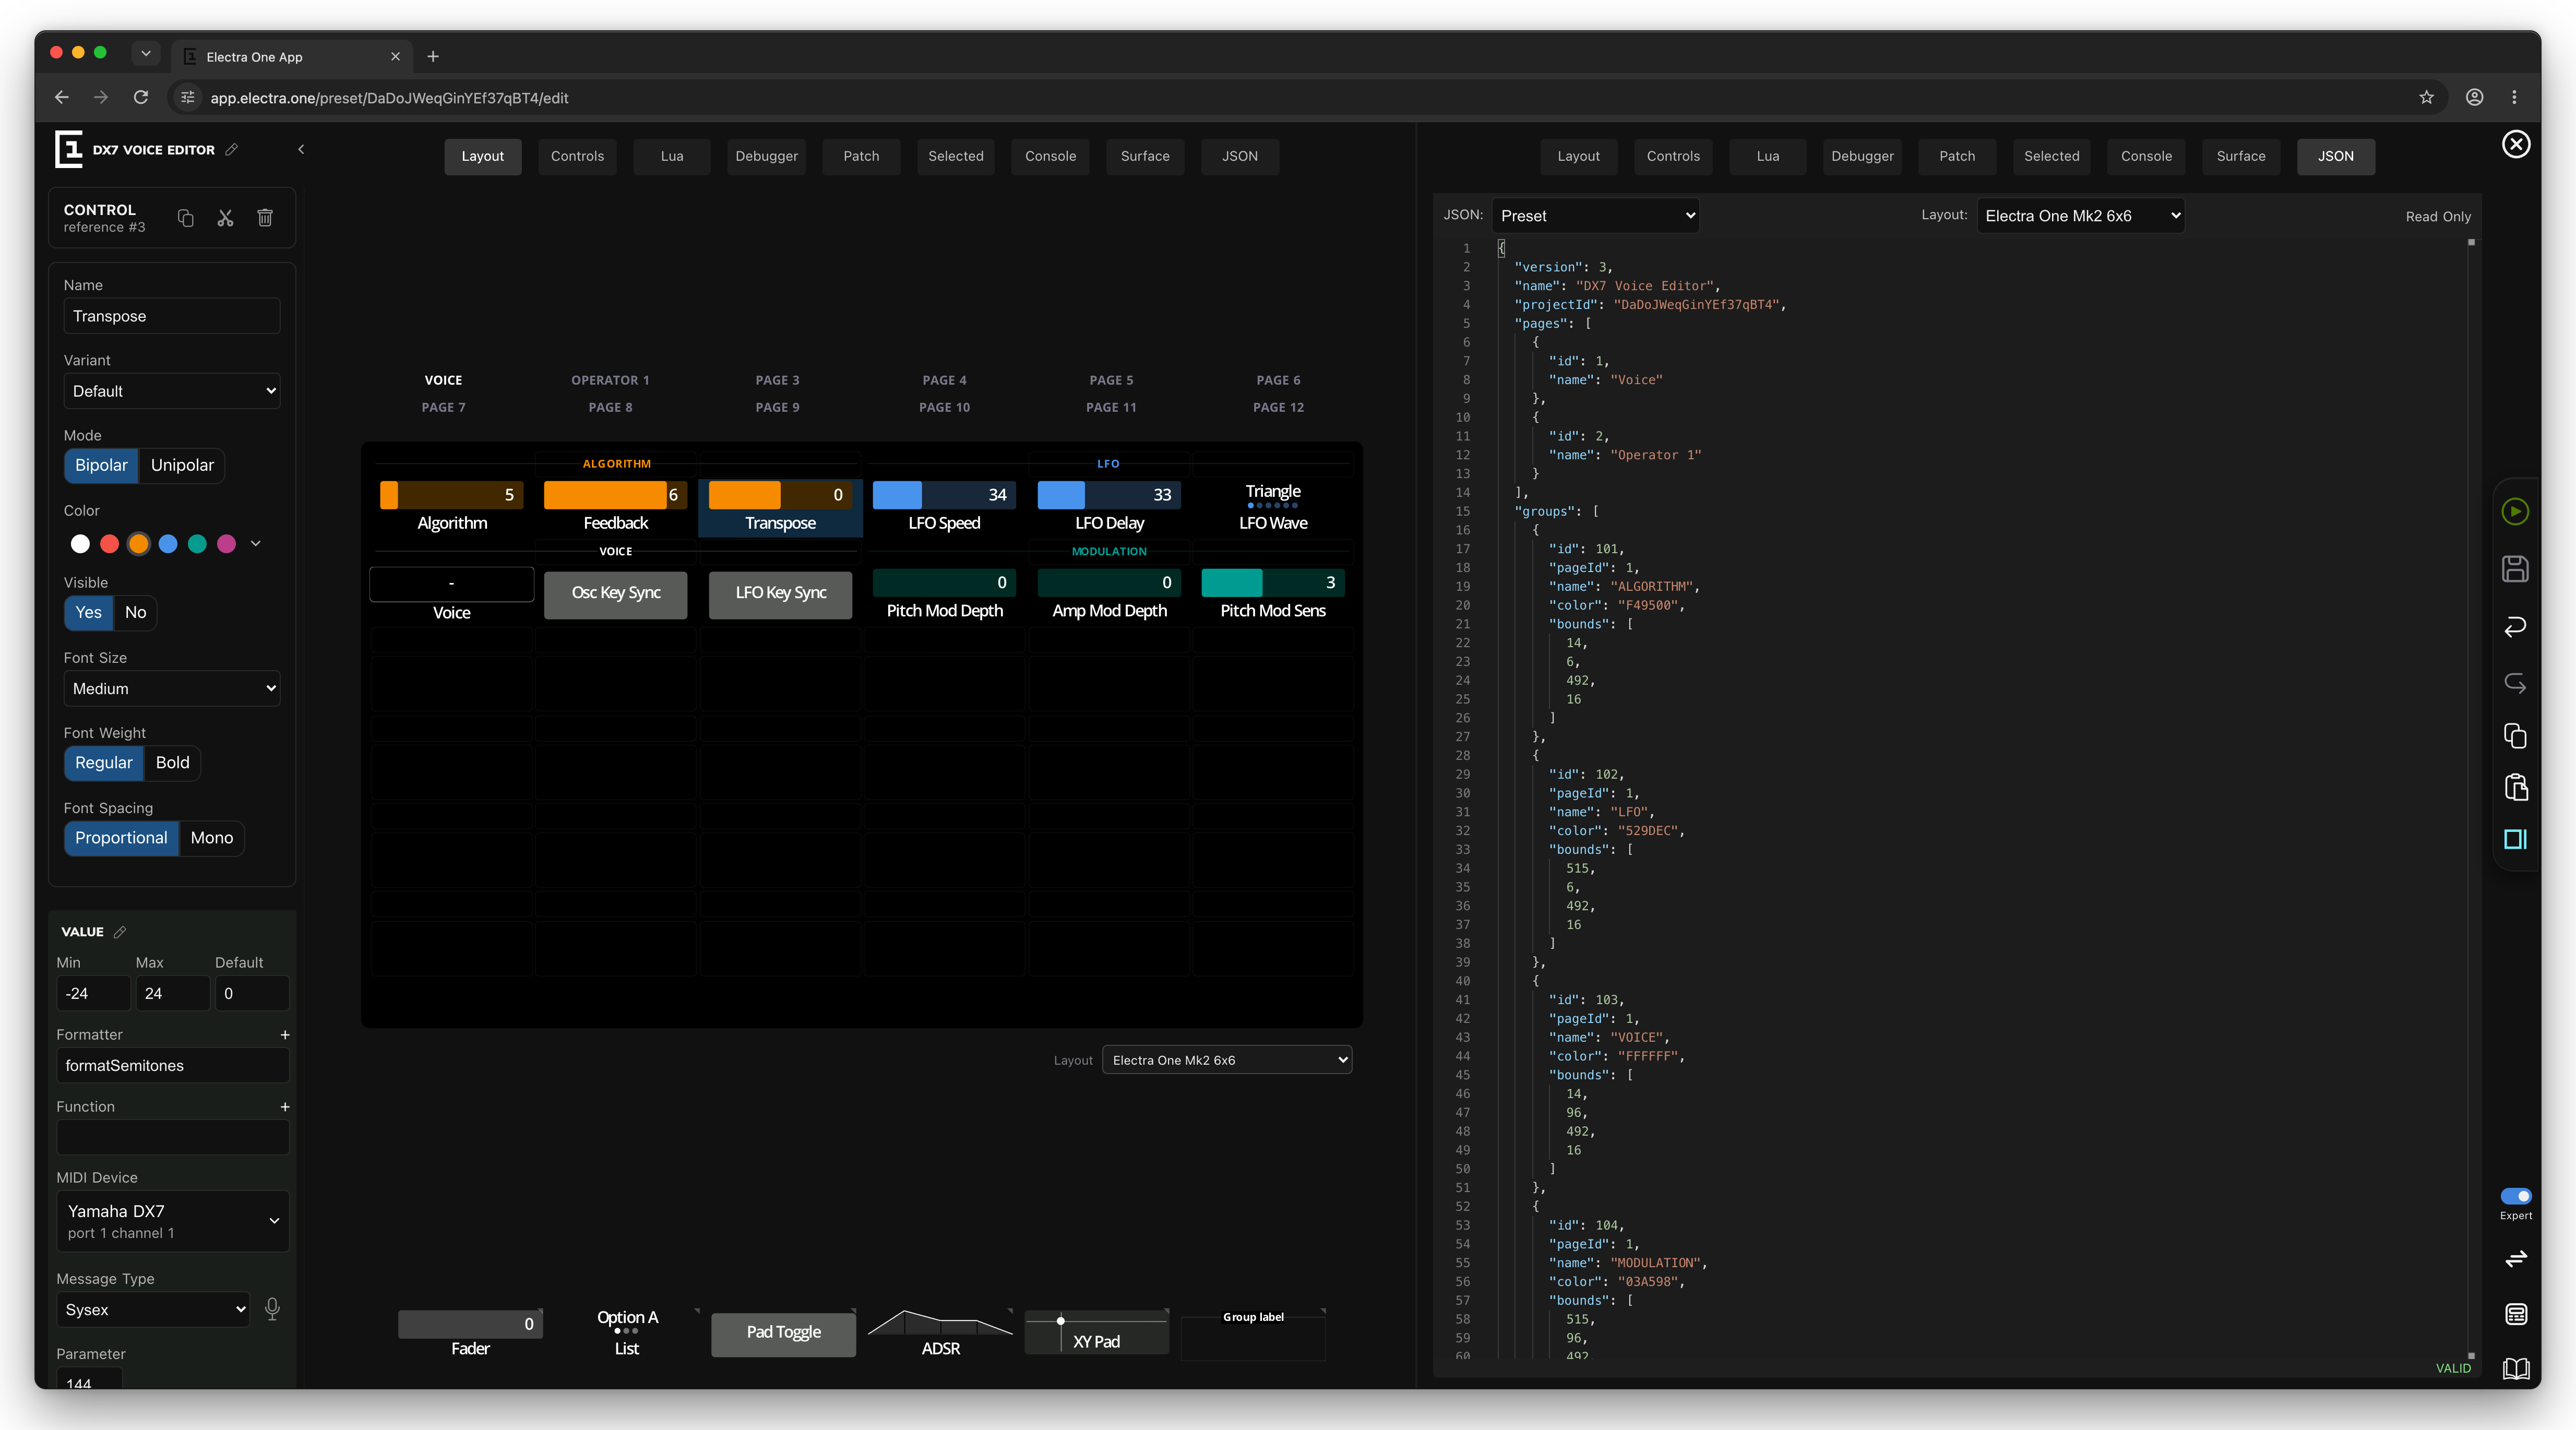Reload the browser page
This screenshot has height=1430, width=2576.
141,97
